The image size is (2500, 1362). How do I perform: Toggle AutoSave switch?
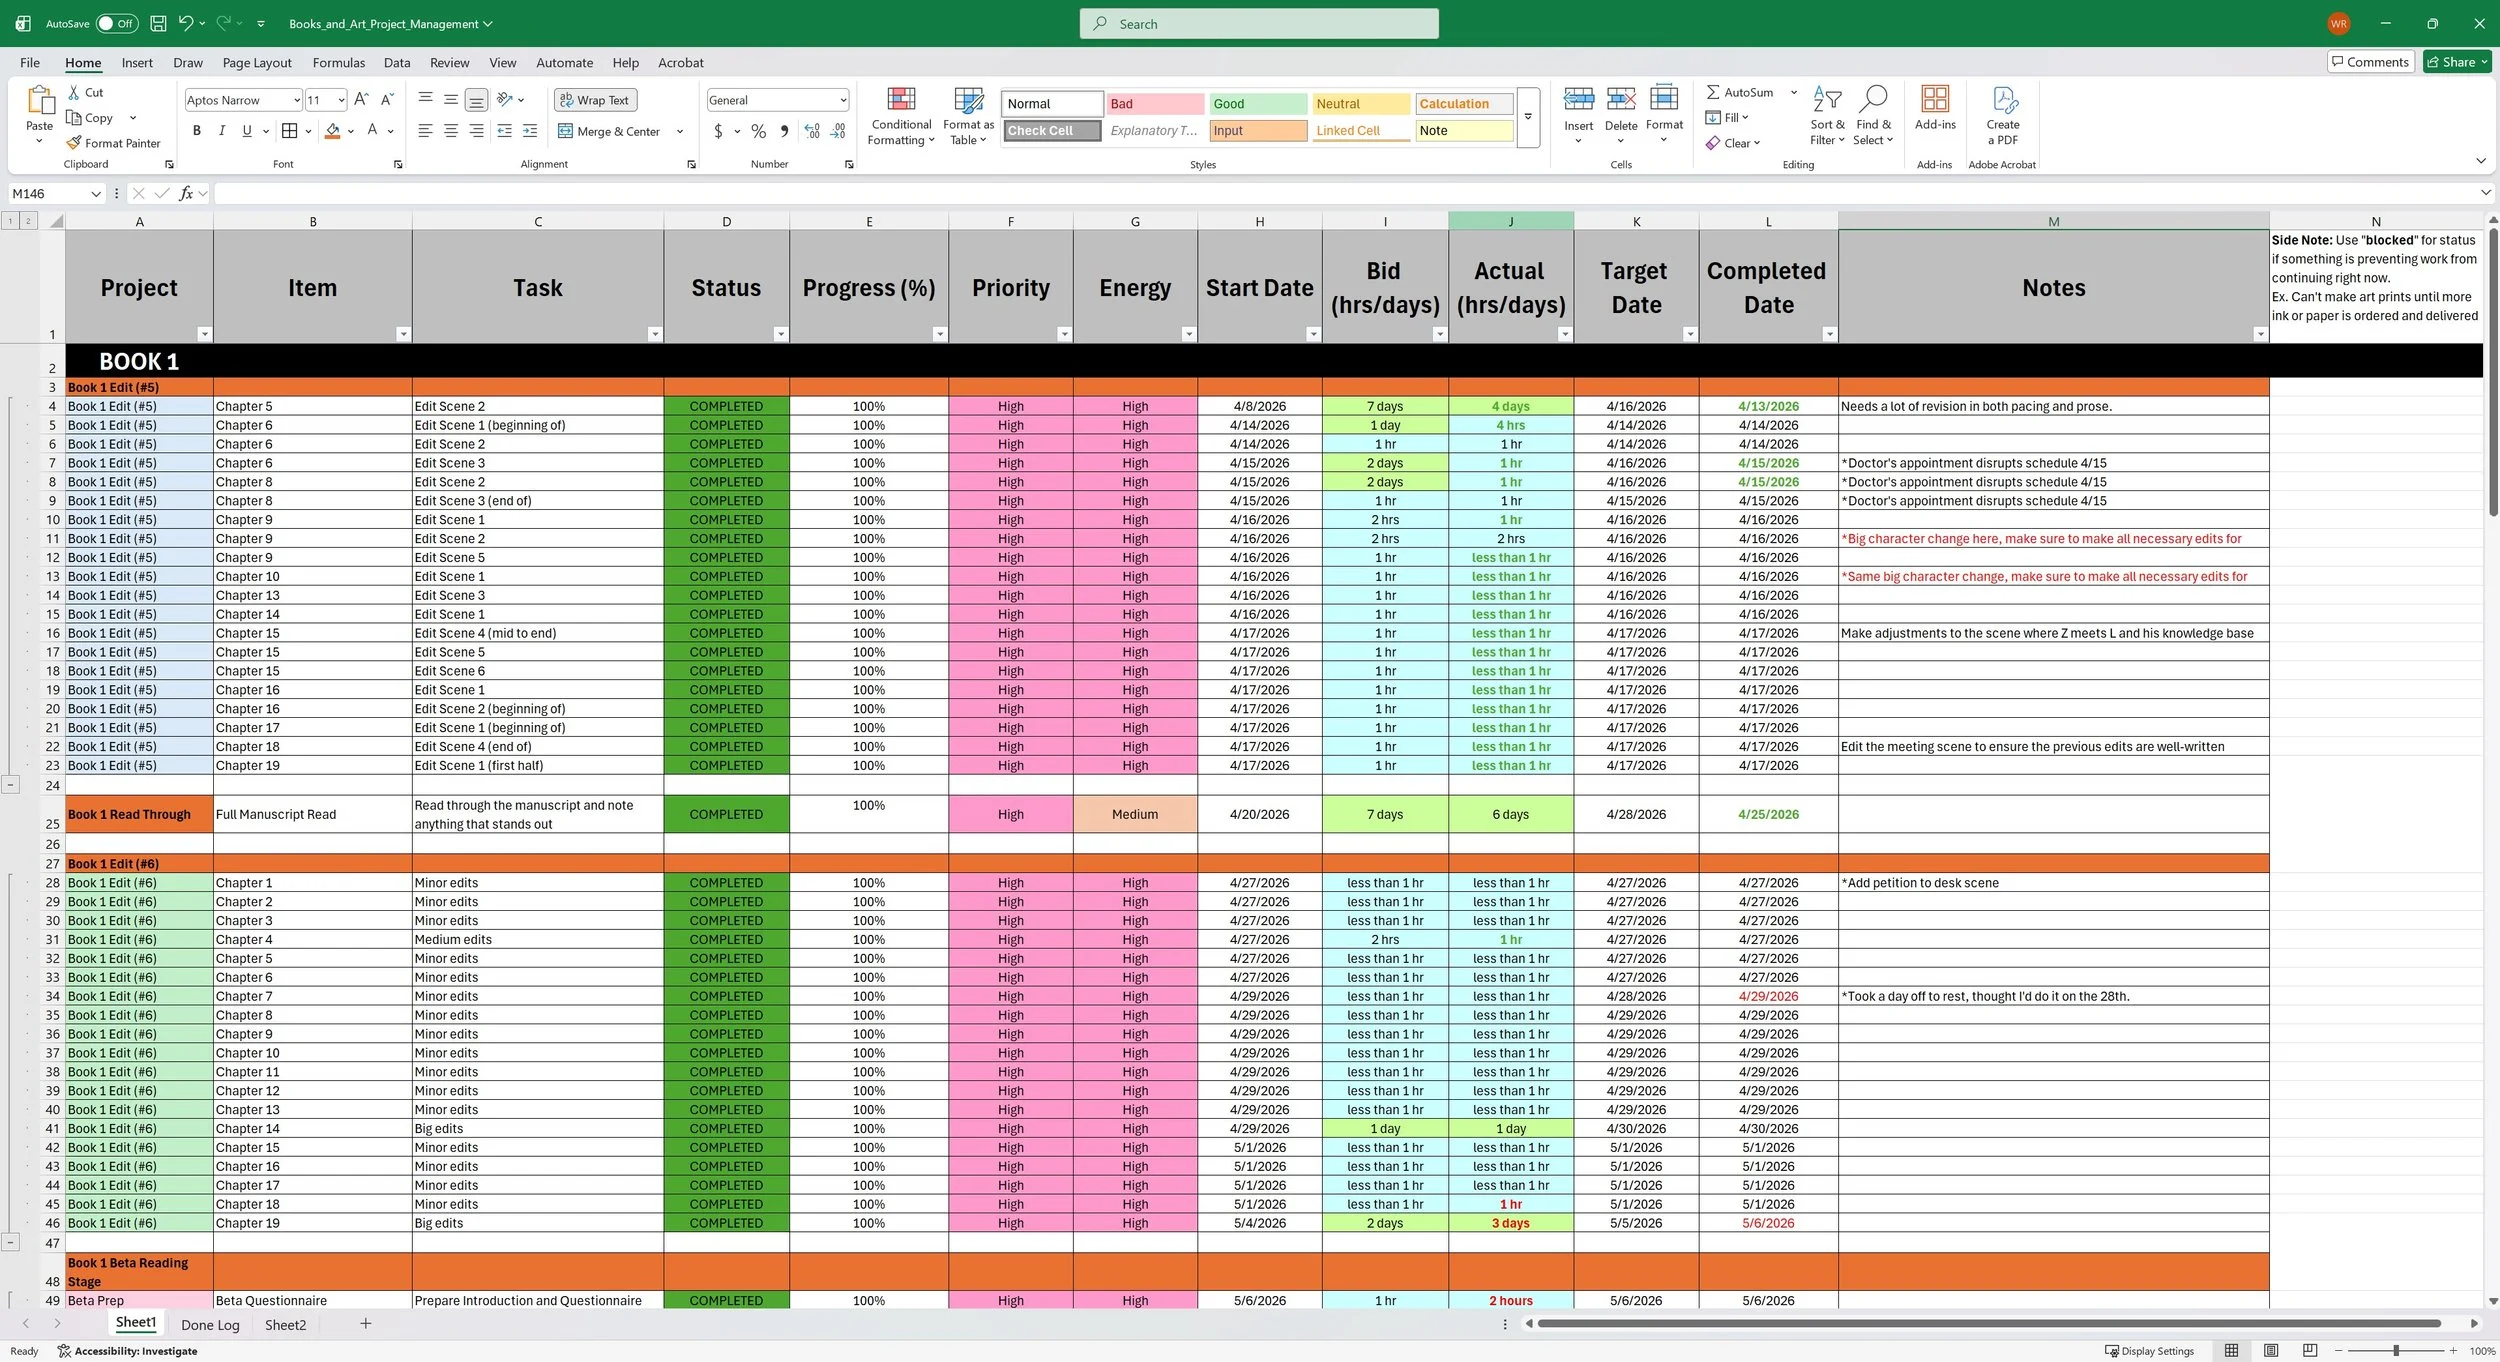117,23
